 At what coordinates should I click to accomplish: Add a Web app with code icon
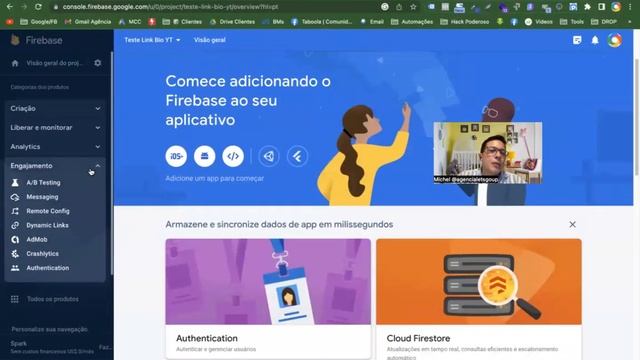[x=233, y=156]
